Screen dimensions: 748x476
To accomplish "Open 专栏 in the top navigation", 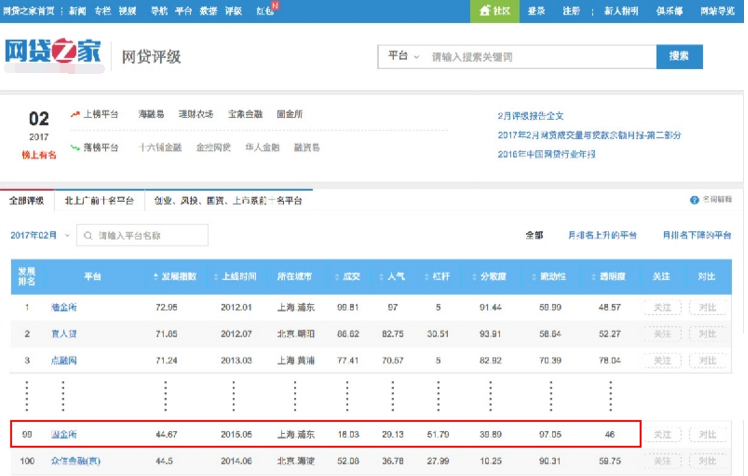I will click(103, 10).
